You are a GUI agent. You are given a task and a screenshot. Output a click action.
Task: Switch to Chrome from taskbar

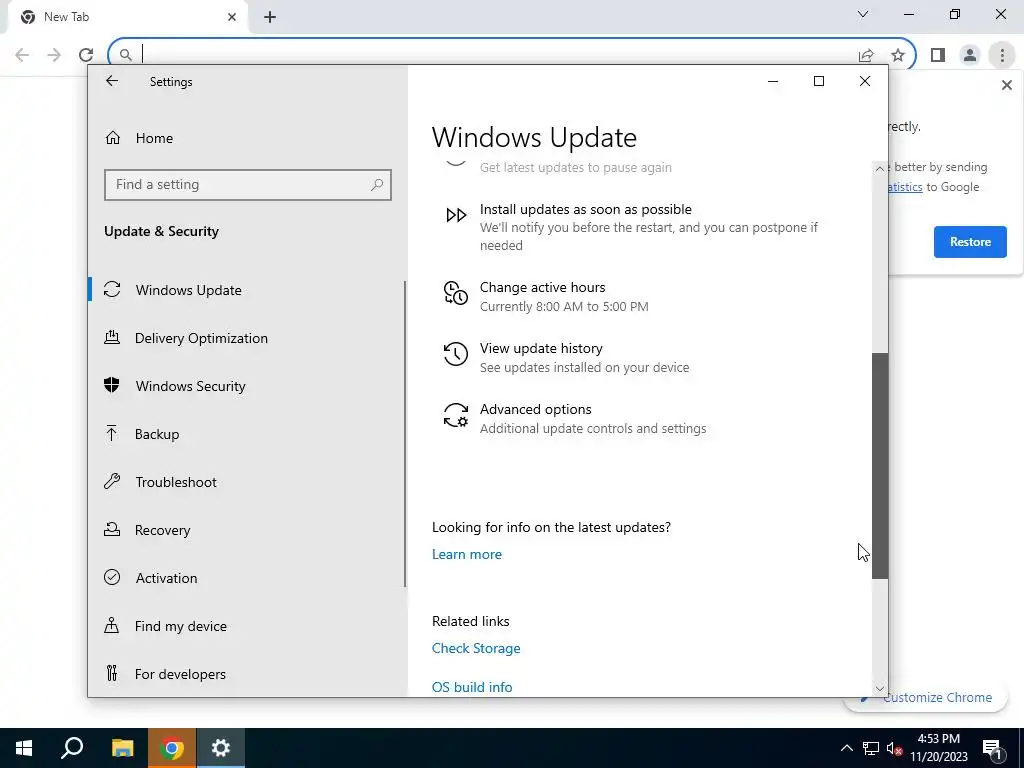point(172,748)
